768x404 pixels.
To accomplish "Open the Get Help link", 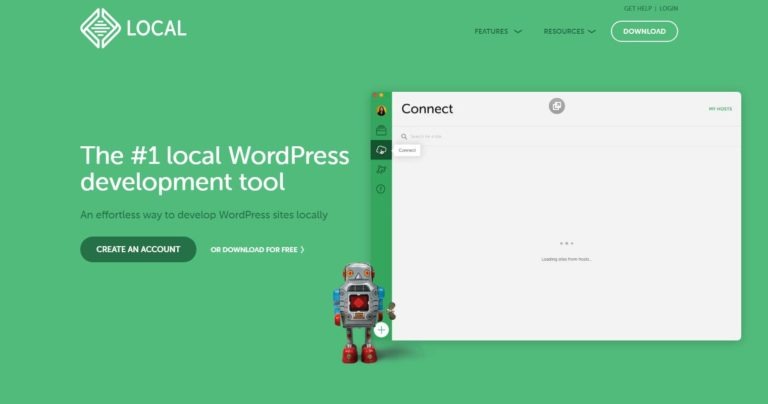I will pyautogui.click(x=638, y=8).
